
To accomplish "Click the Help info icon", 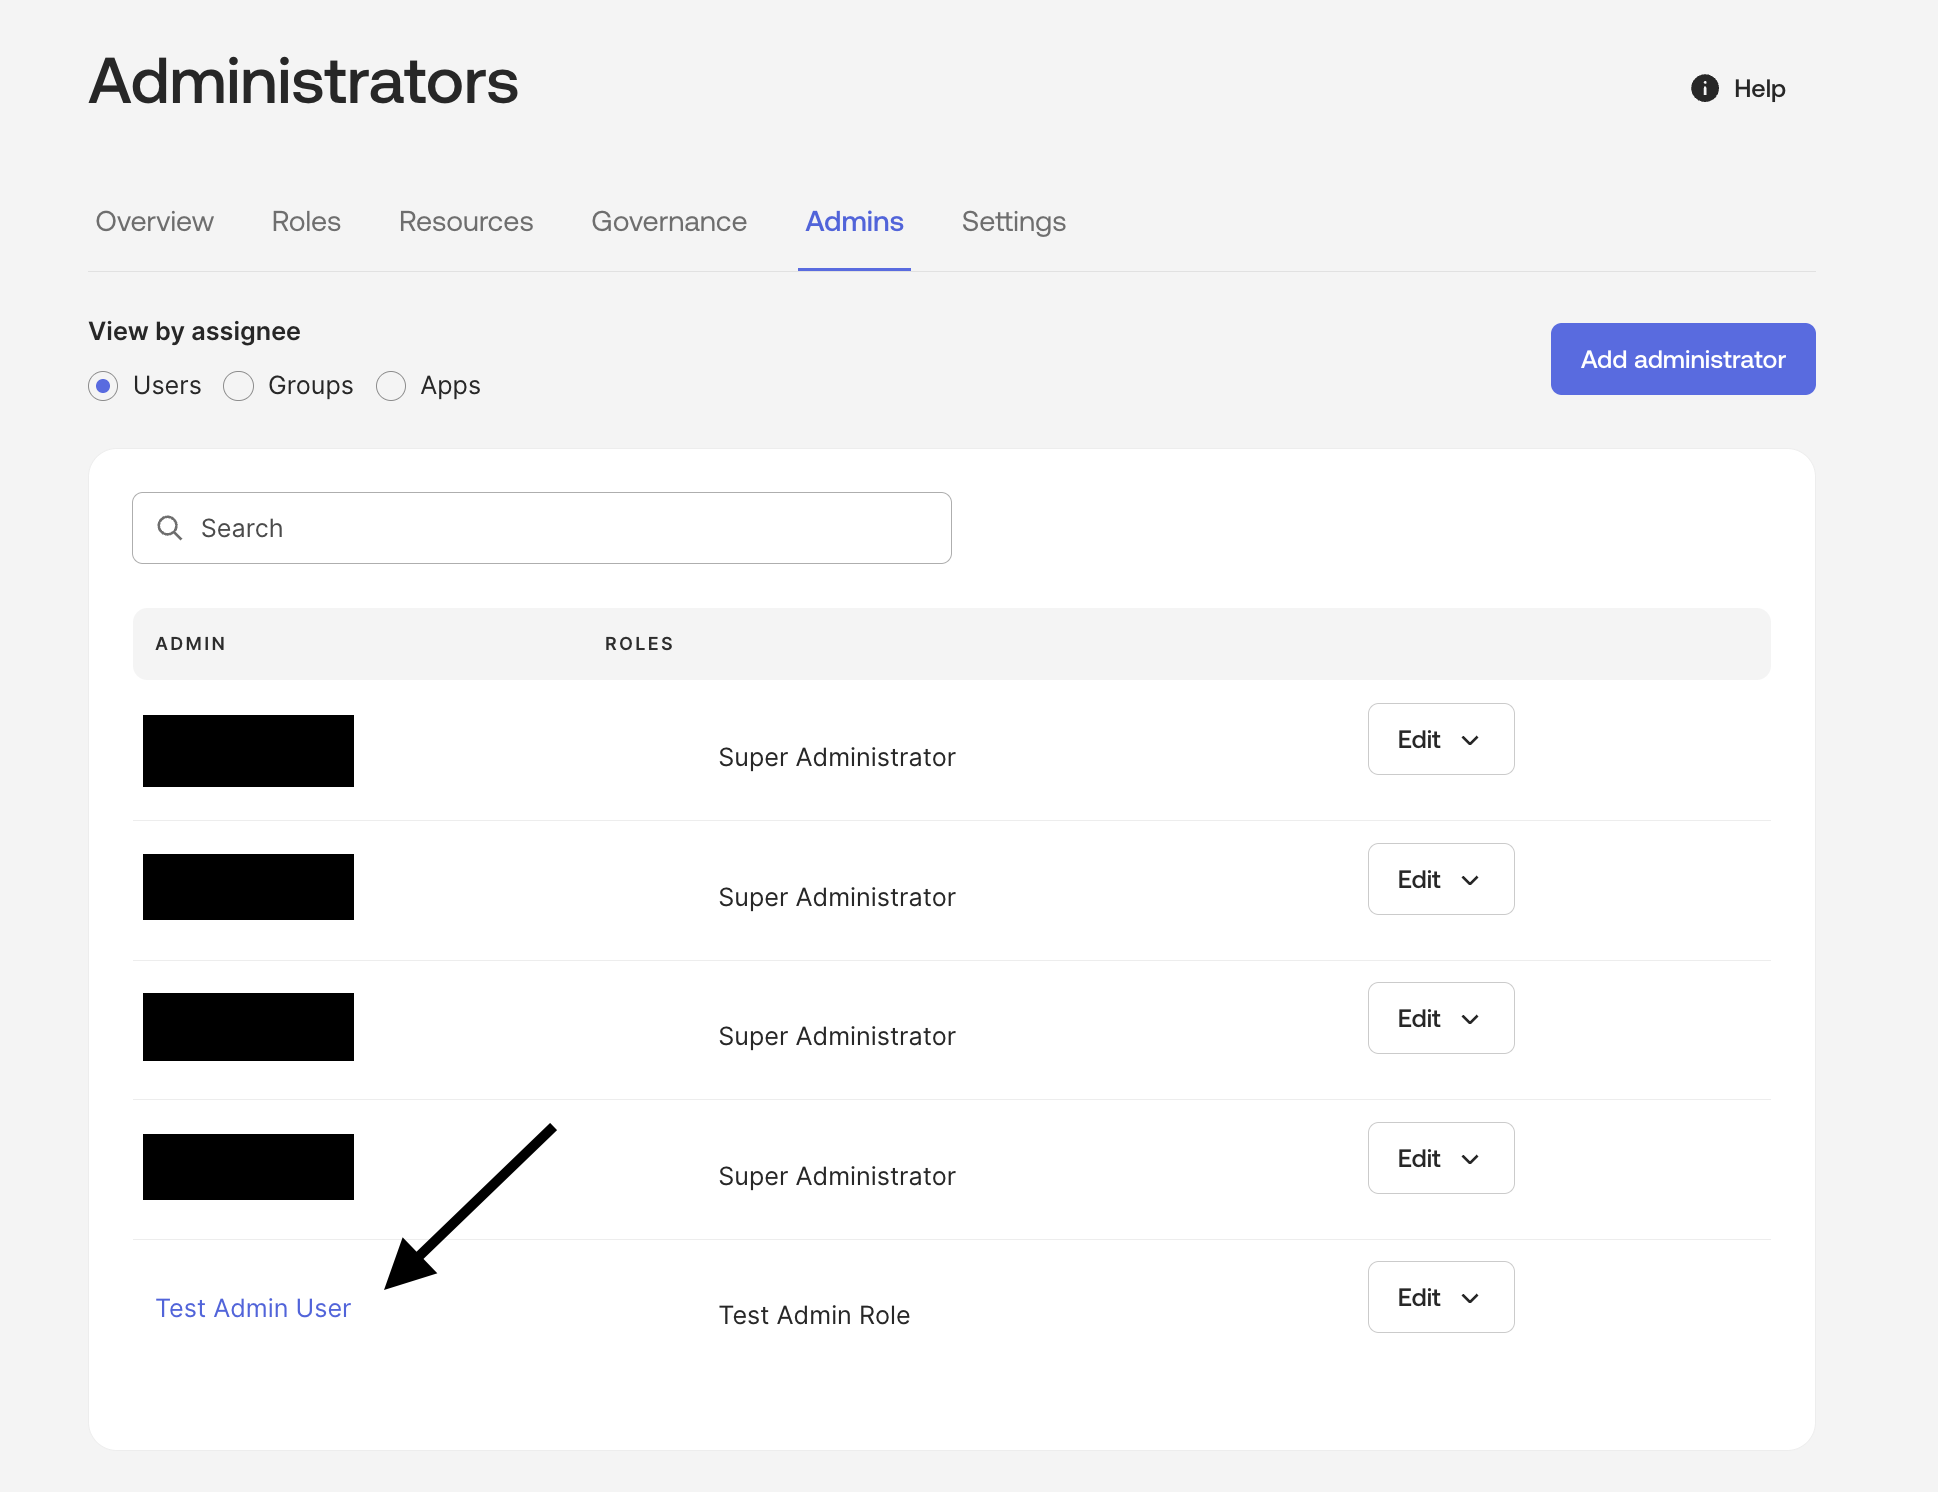I will click(1704, 88).
